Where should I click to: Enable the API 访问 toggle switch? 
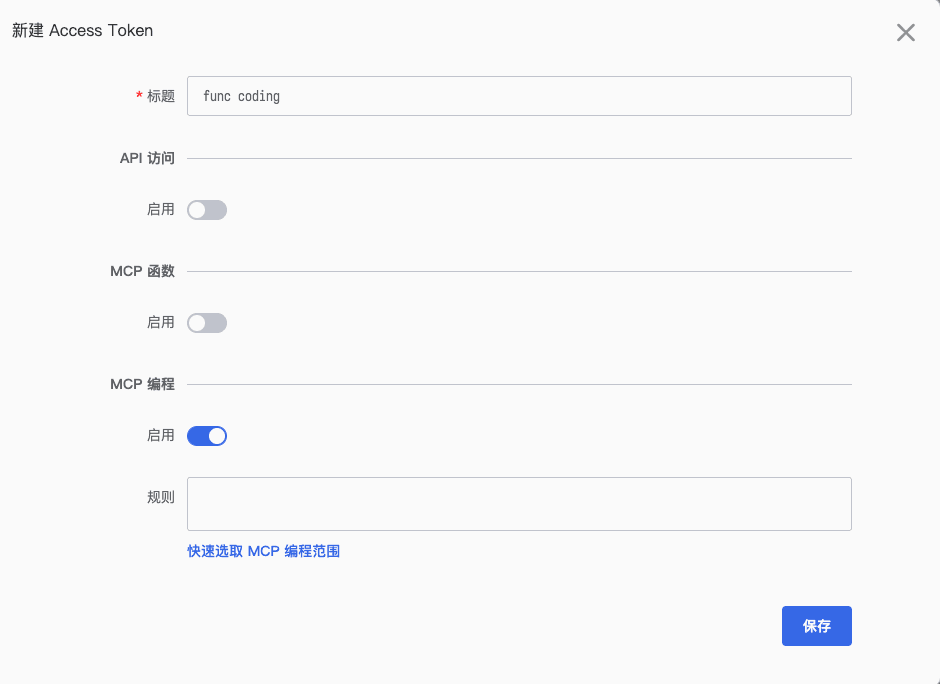point(207,210)
